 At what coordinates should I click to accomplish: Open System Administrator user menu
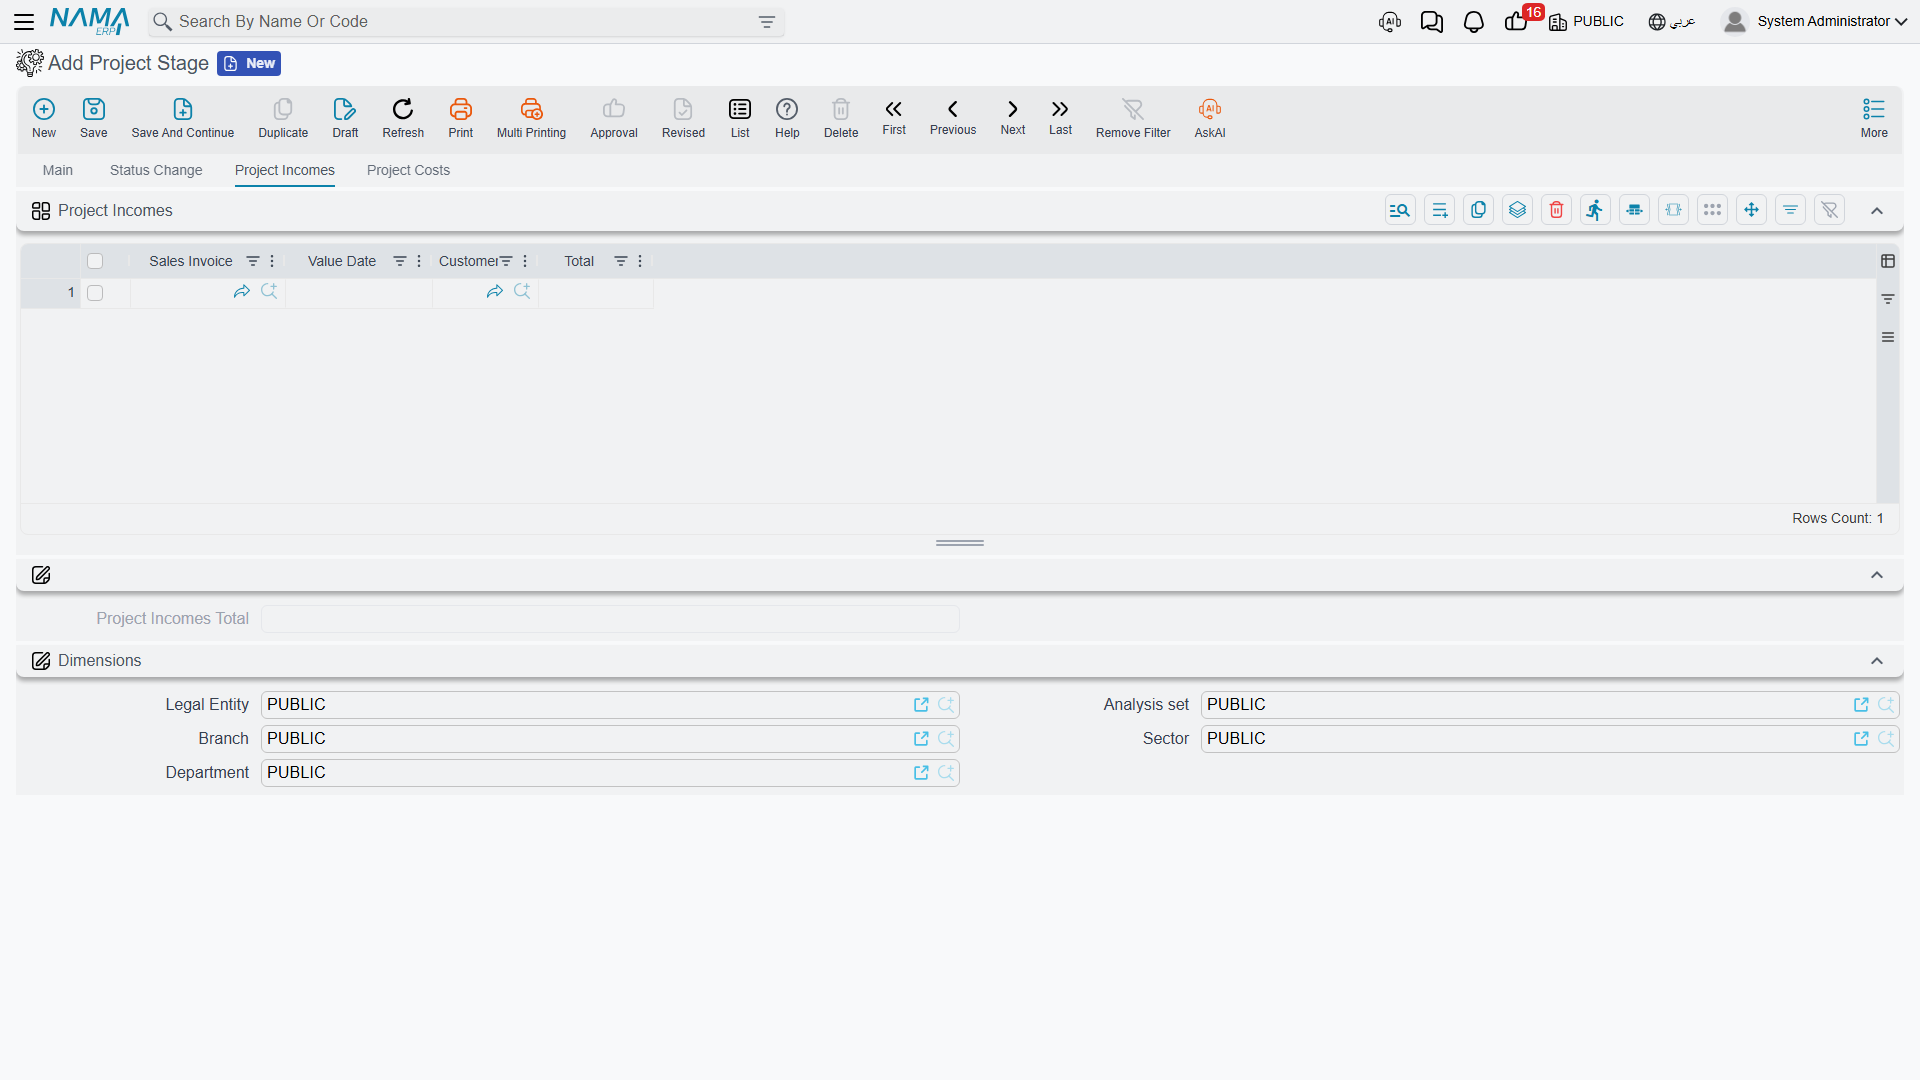tap(1815, 22)
